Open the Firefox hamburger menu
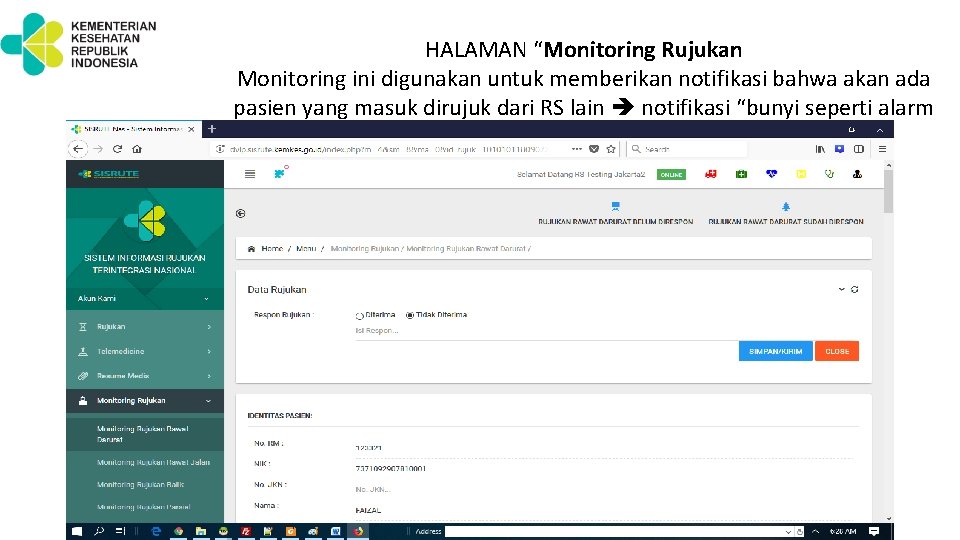Screen dimensions: 960x540 pos(882,149)
